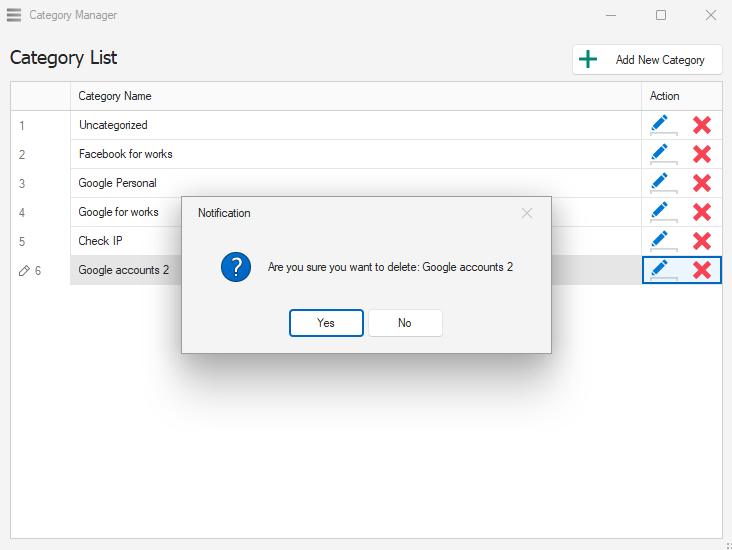
Task: Edit the Check IP category row
Action: pos(660,241)
